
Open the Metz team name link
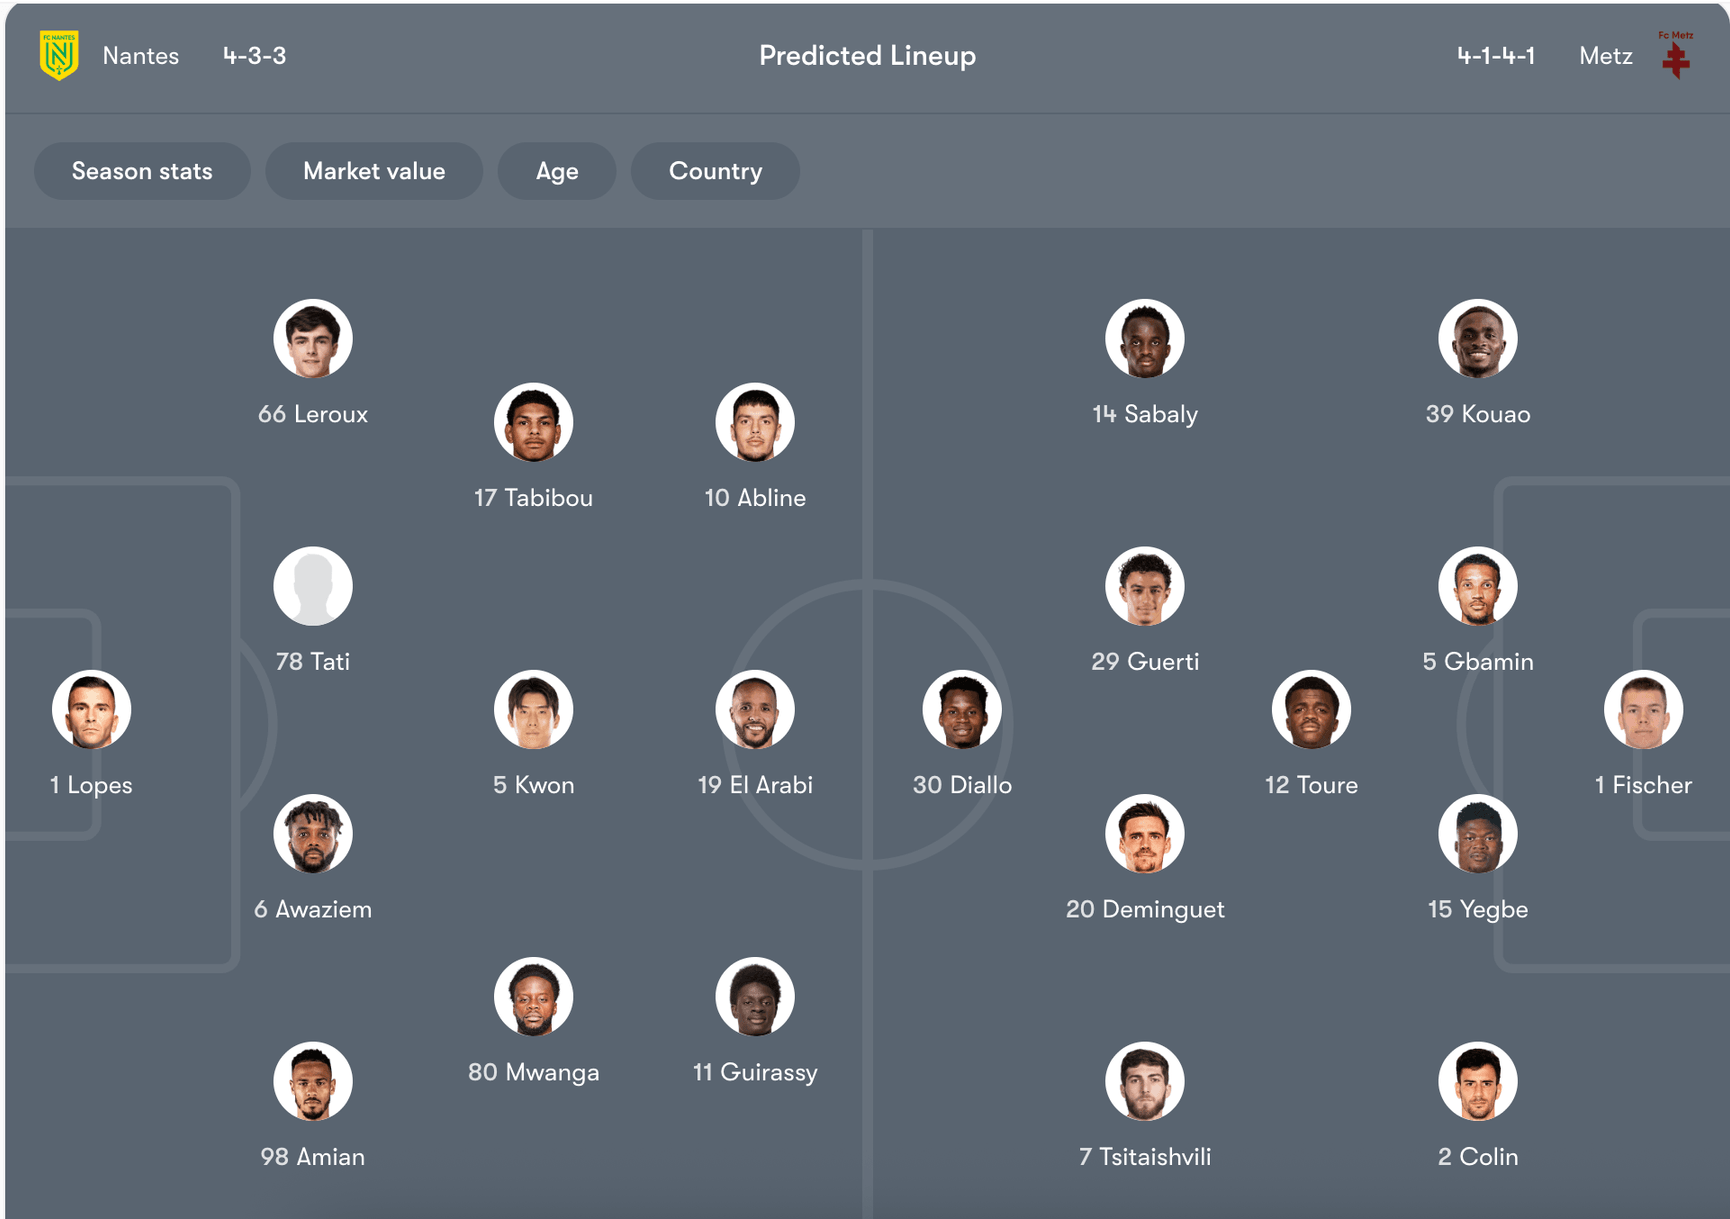[1605, 56]
